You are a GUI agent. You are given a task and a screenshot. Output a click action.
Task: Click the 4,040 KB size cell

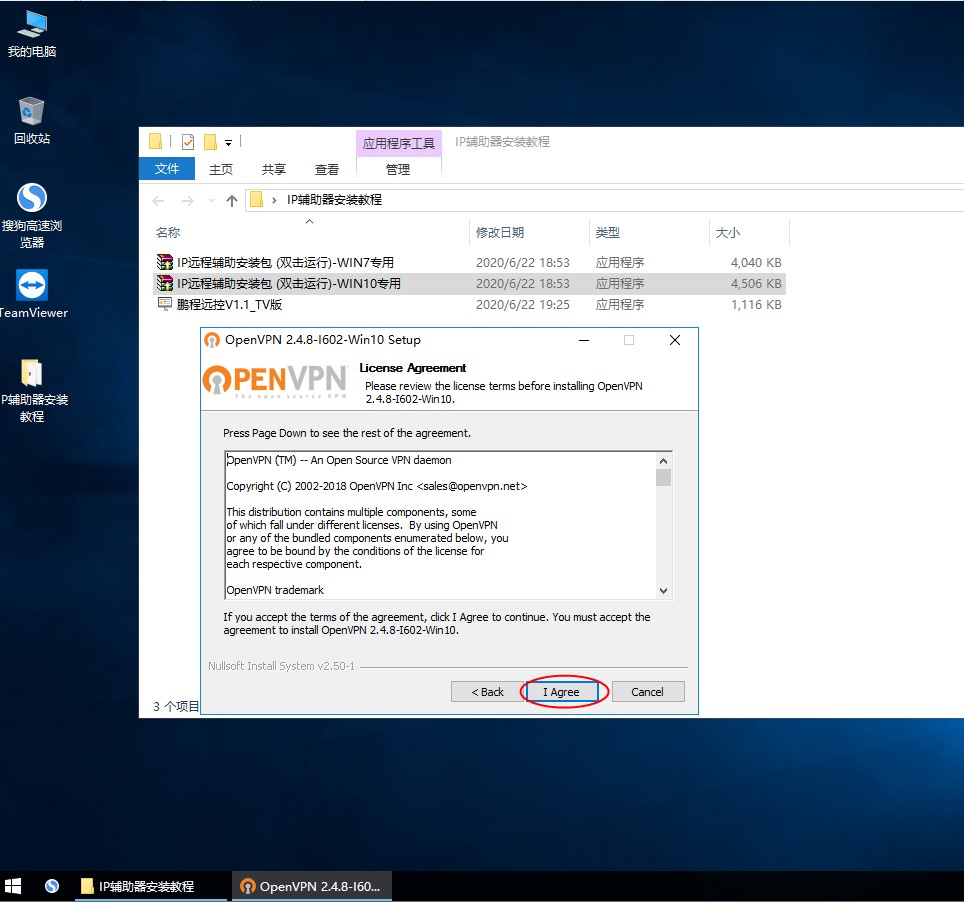click(x=756, y=263)
